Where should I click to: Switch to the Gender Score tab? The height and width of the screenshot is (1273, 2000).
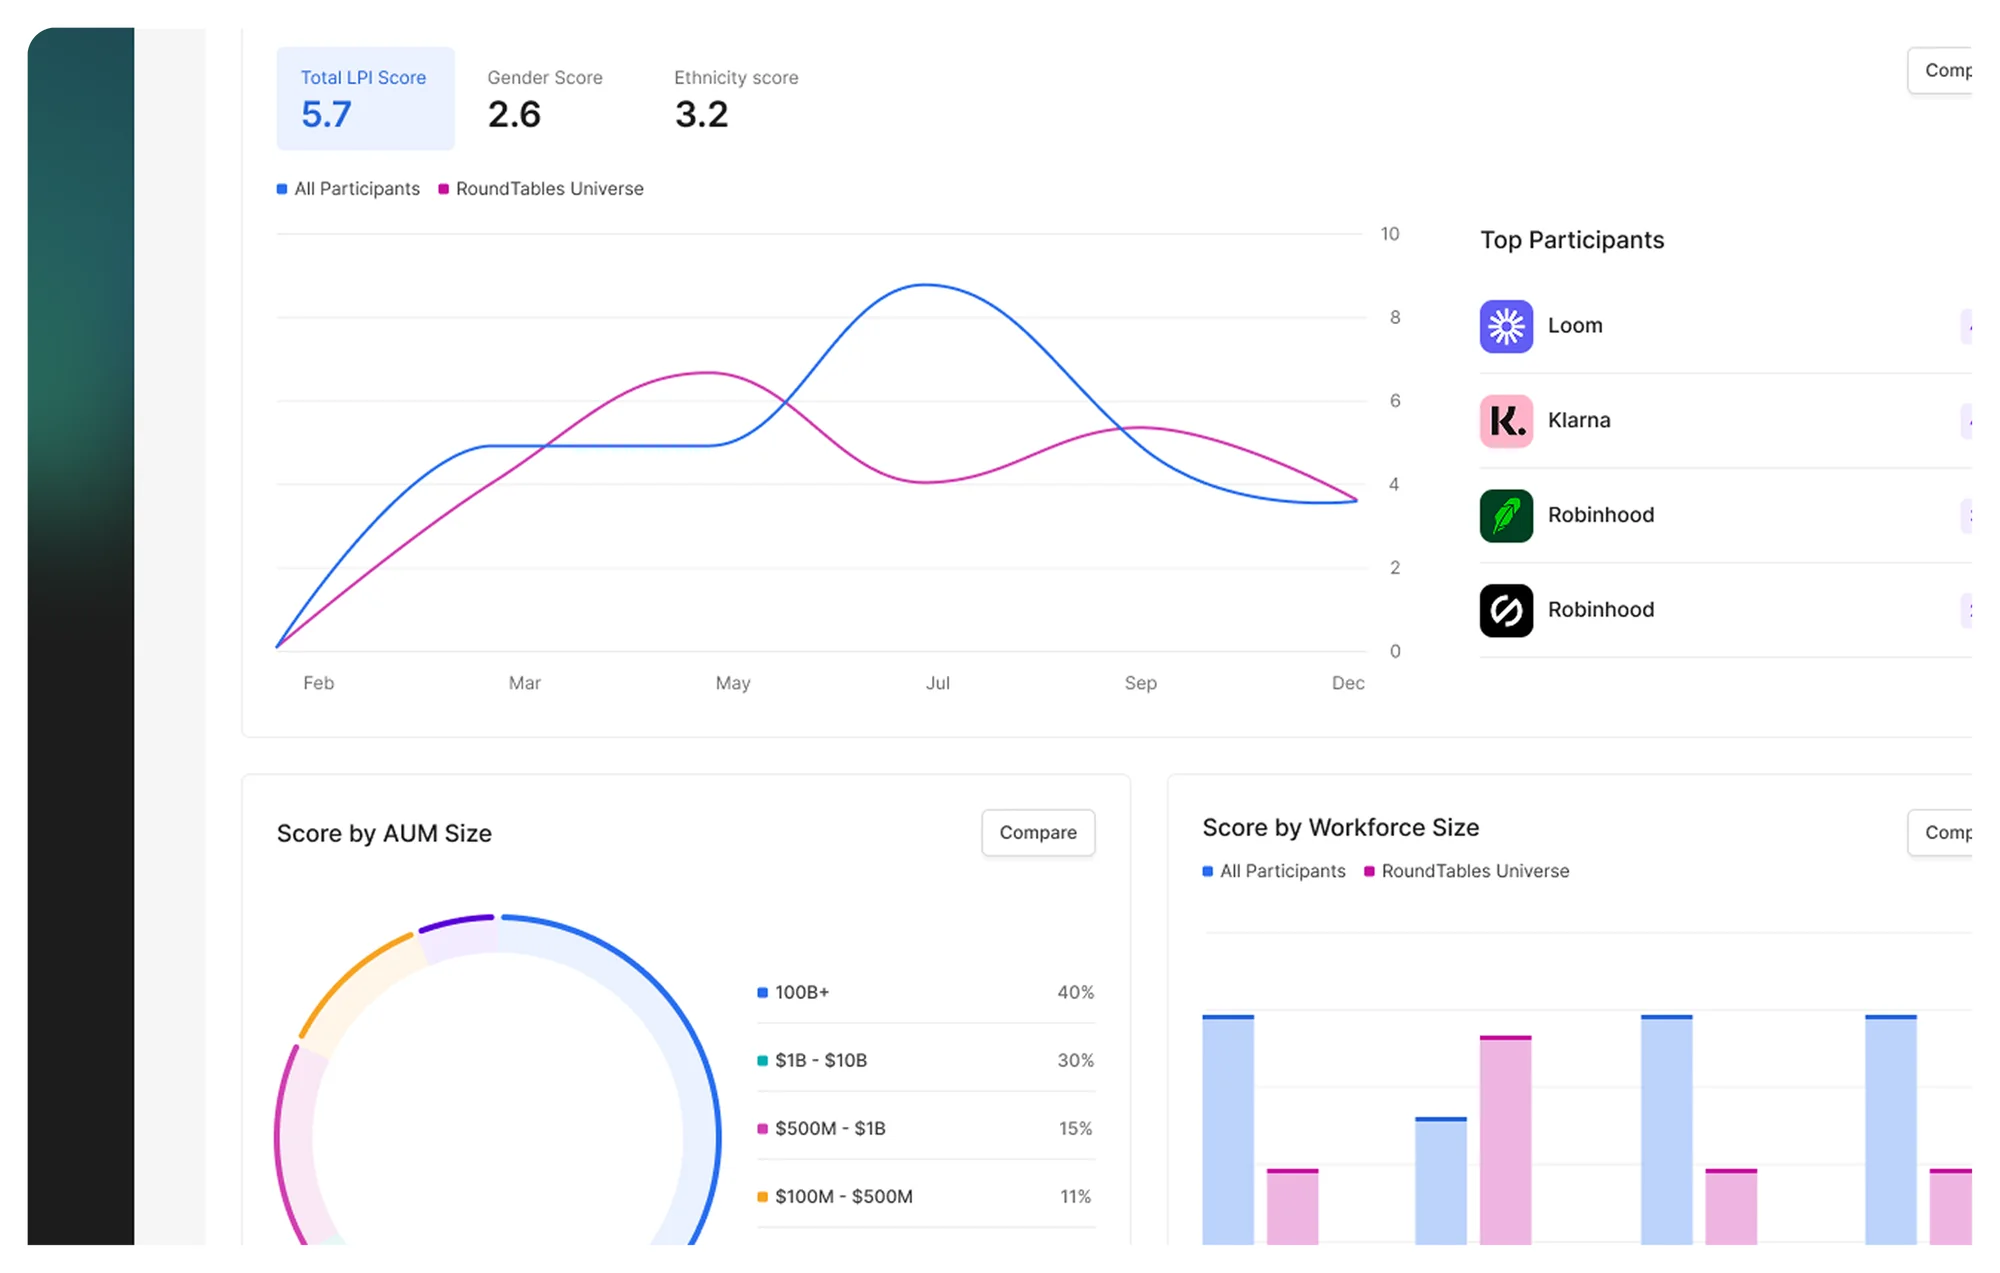coord(545,98)
